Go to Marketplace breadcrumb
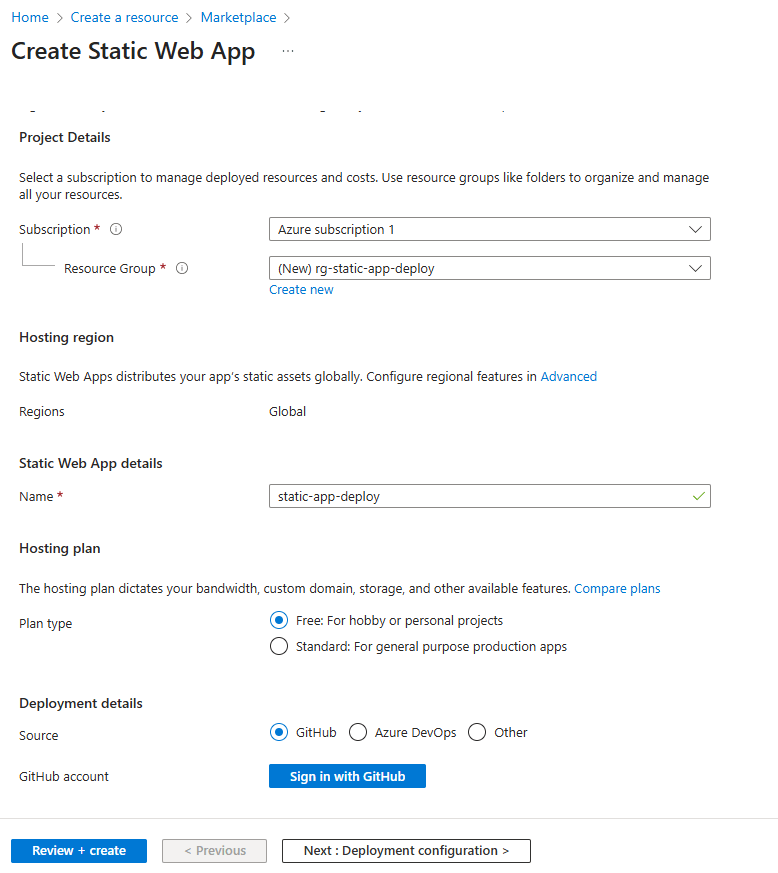This screenshot has height=873, width=778. tap(238, 17)
